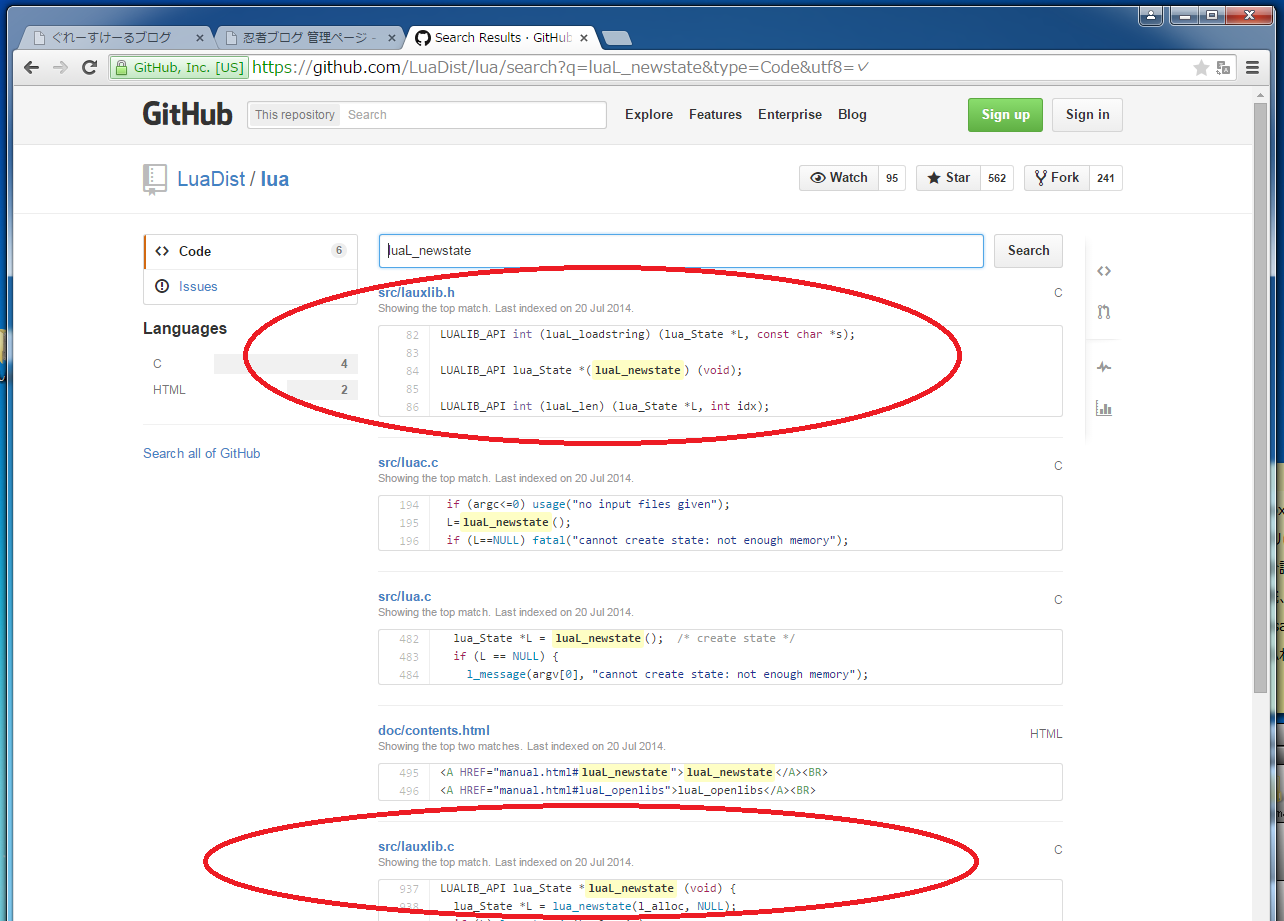1284x921 pixels.
Task: Open the Code search results tab
Action: 250,251
